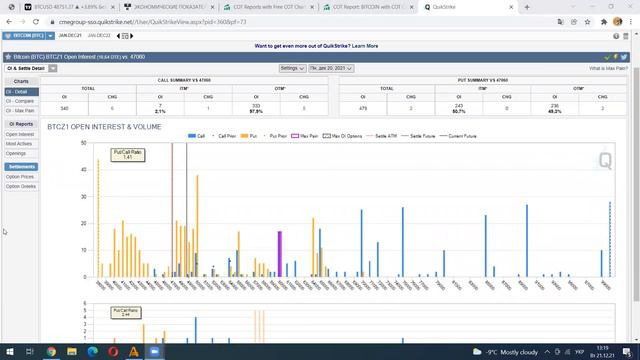Open File Explorer from the taskbar

[x=72, y=351]
